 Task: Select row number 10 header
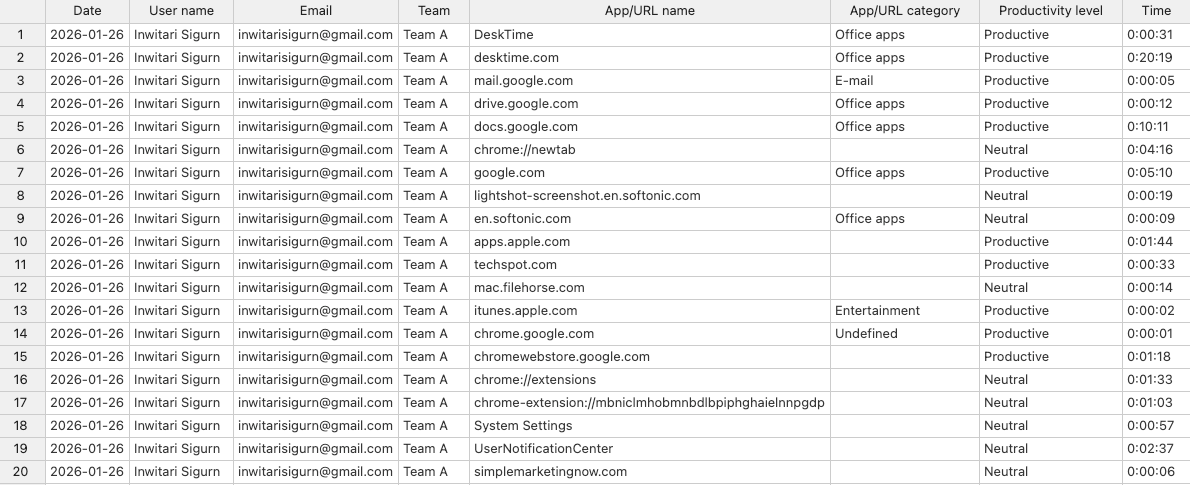(23, 242)
